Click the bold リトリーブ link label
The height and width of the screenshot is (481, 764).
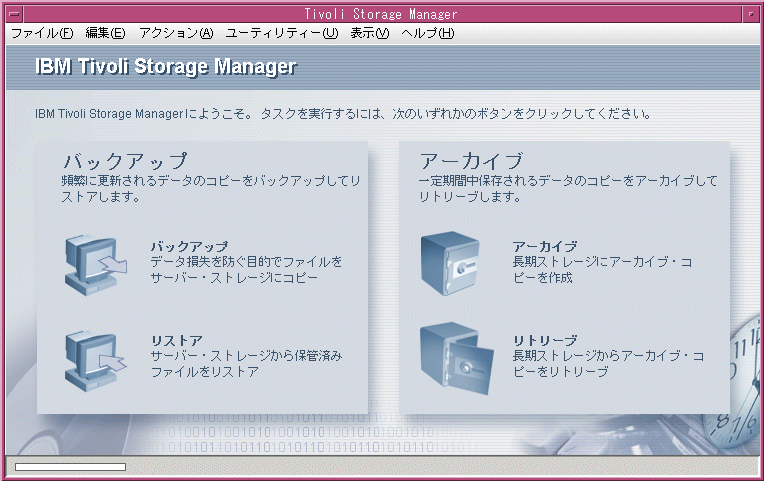pos(545,341)
